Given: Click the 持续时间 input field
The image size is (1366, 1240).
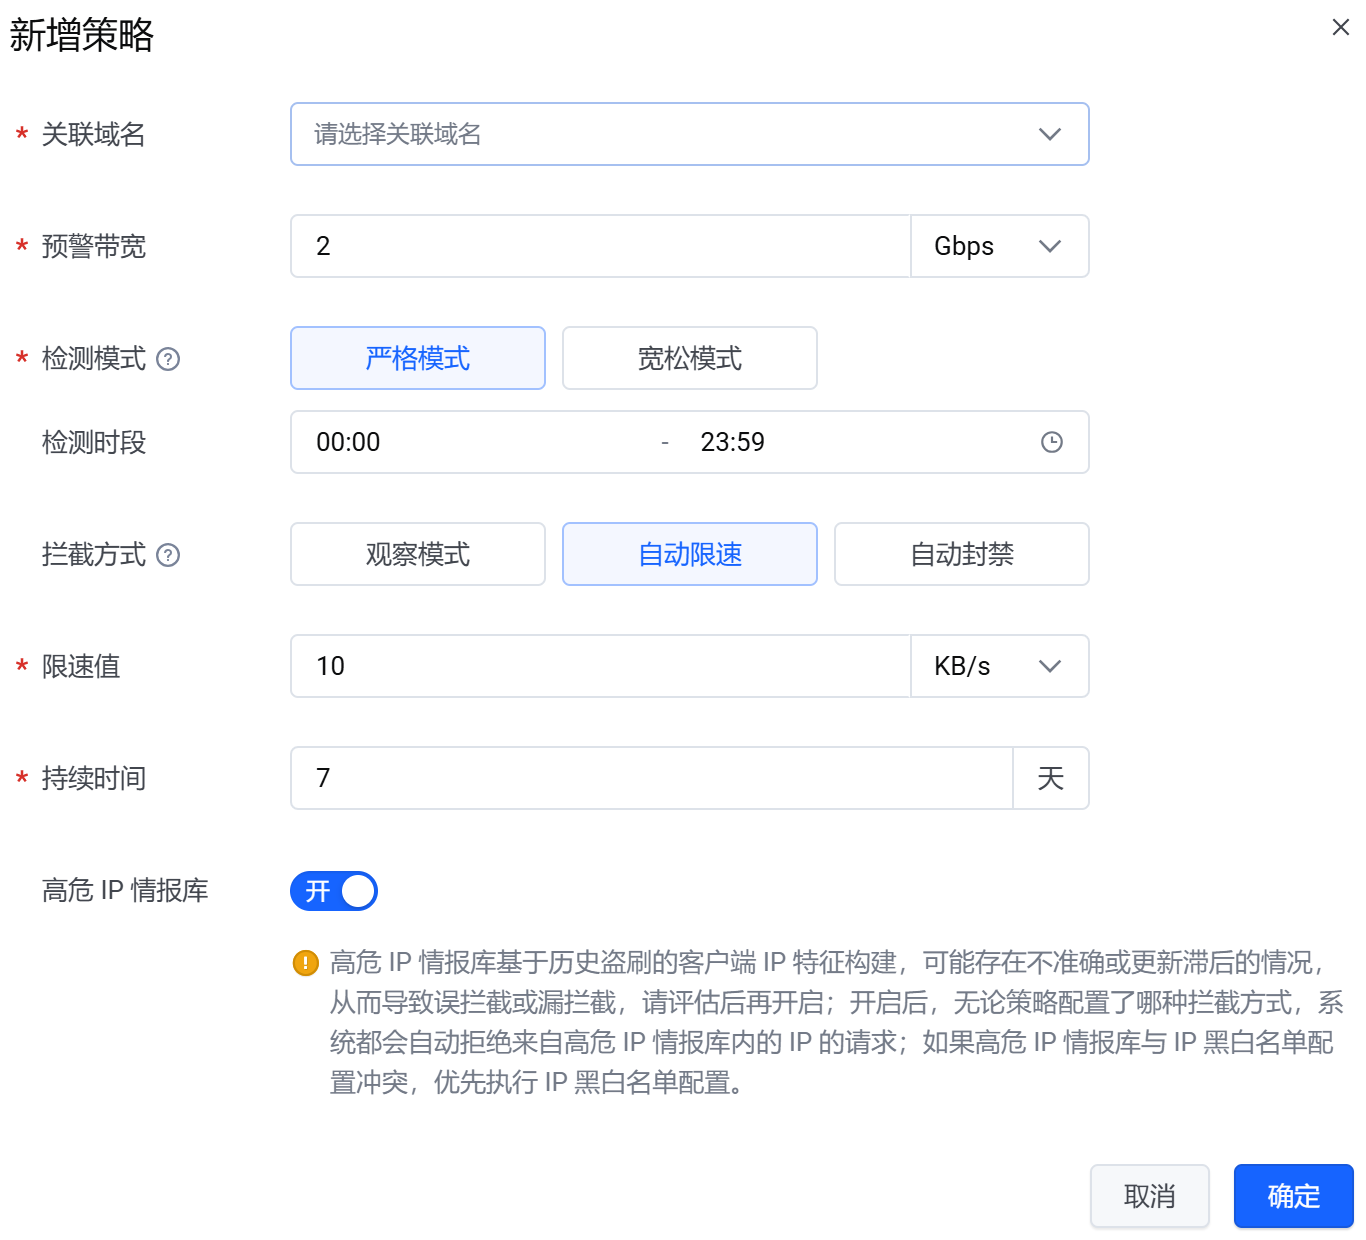Looking at the screenshot, I should click(x=650, y=778).
